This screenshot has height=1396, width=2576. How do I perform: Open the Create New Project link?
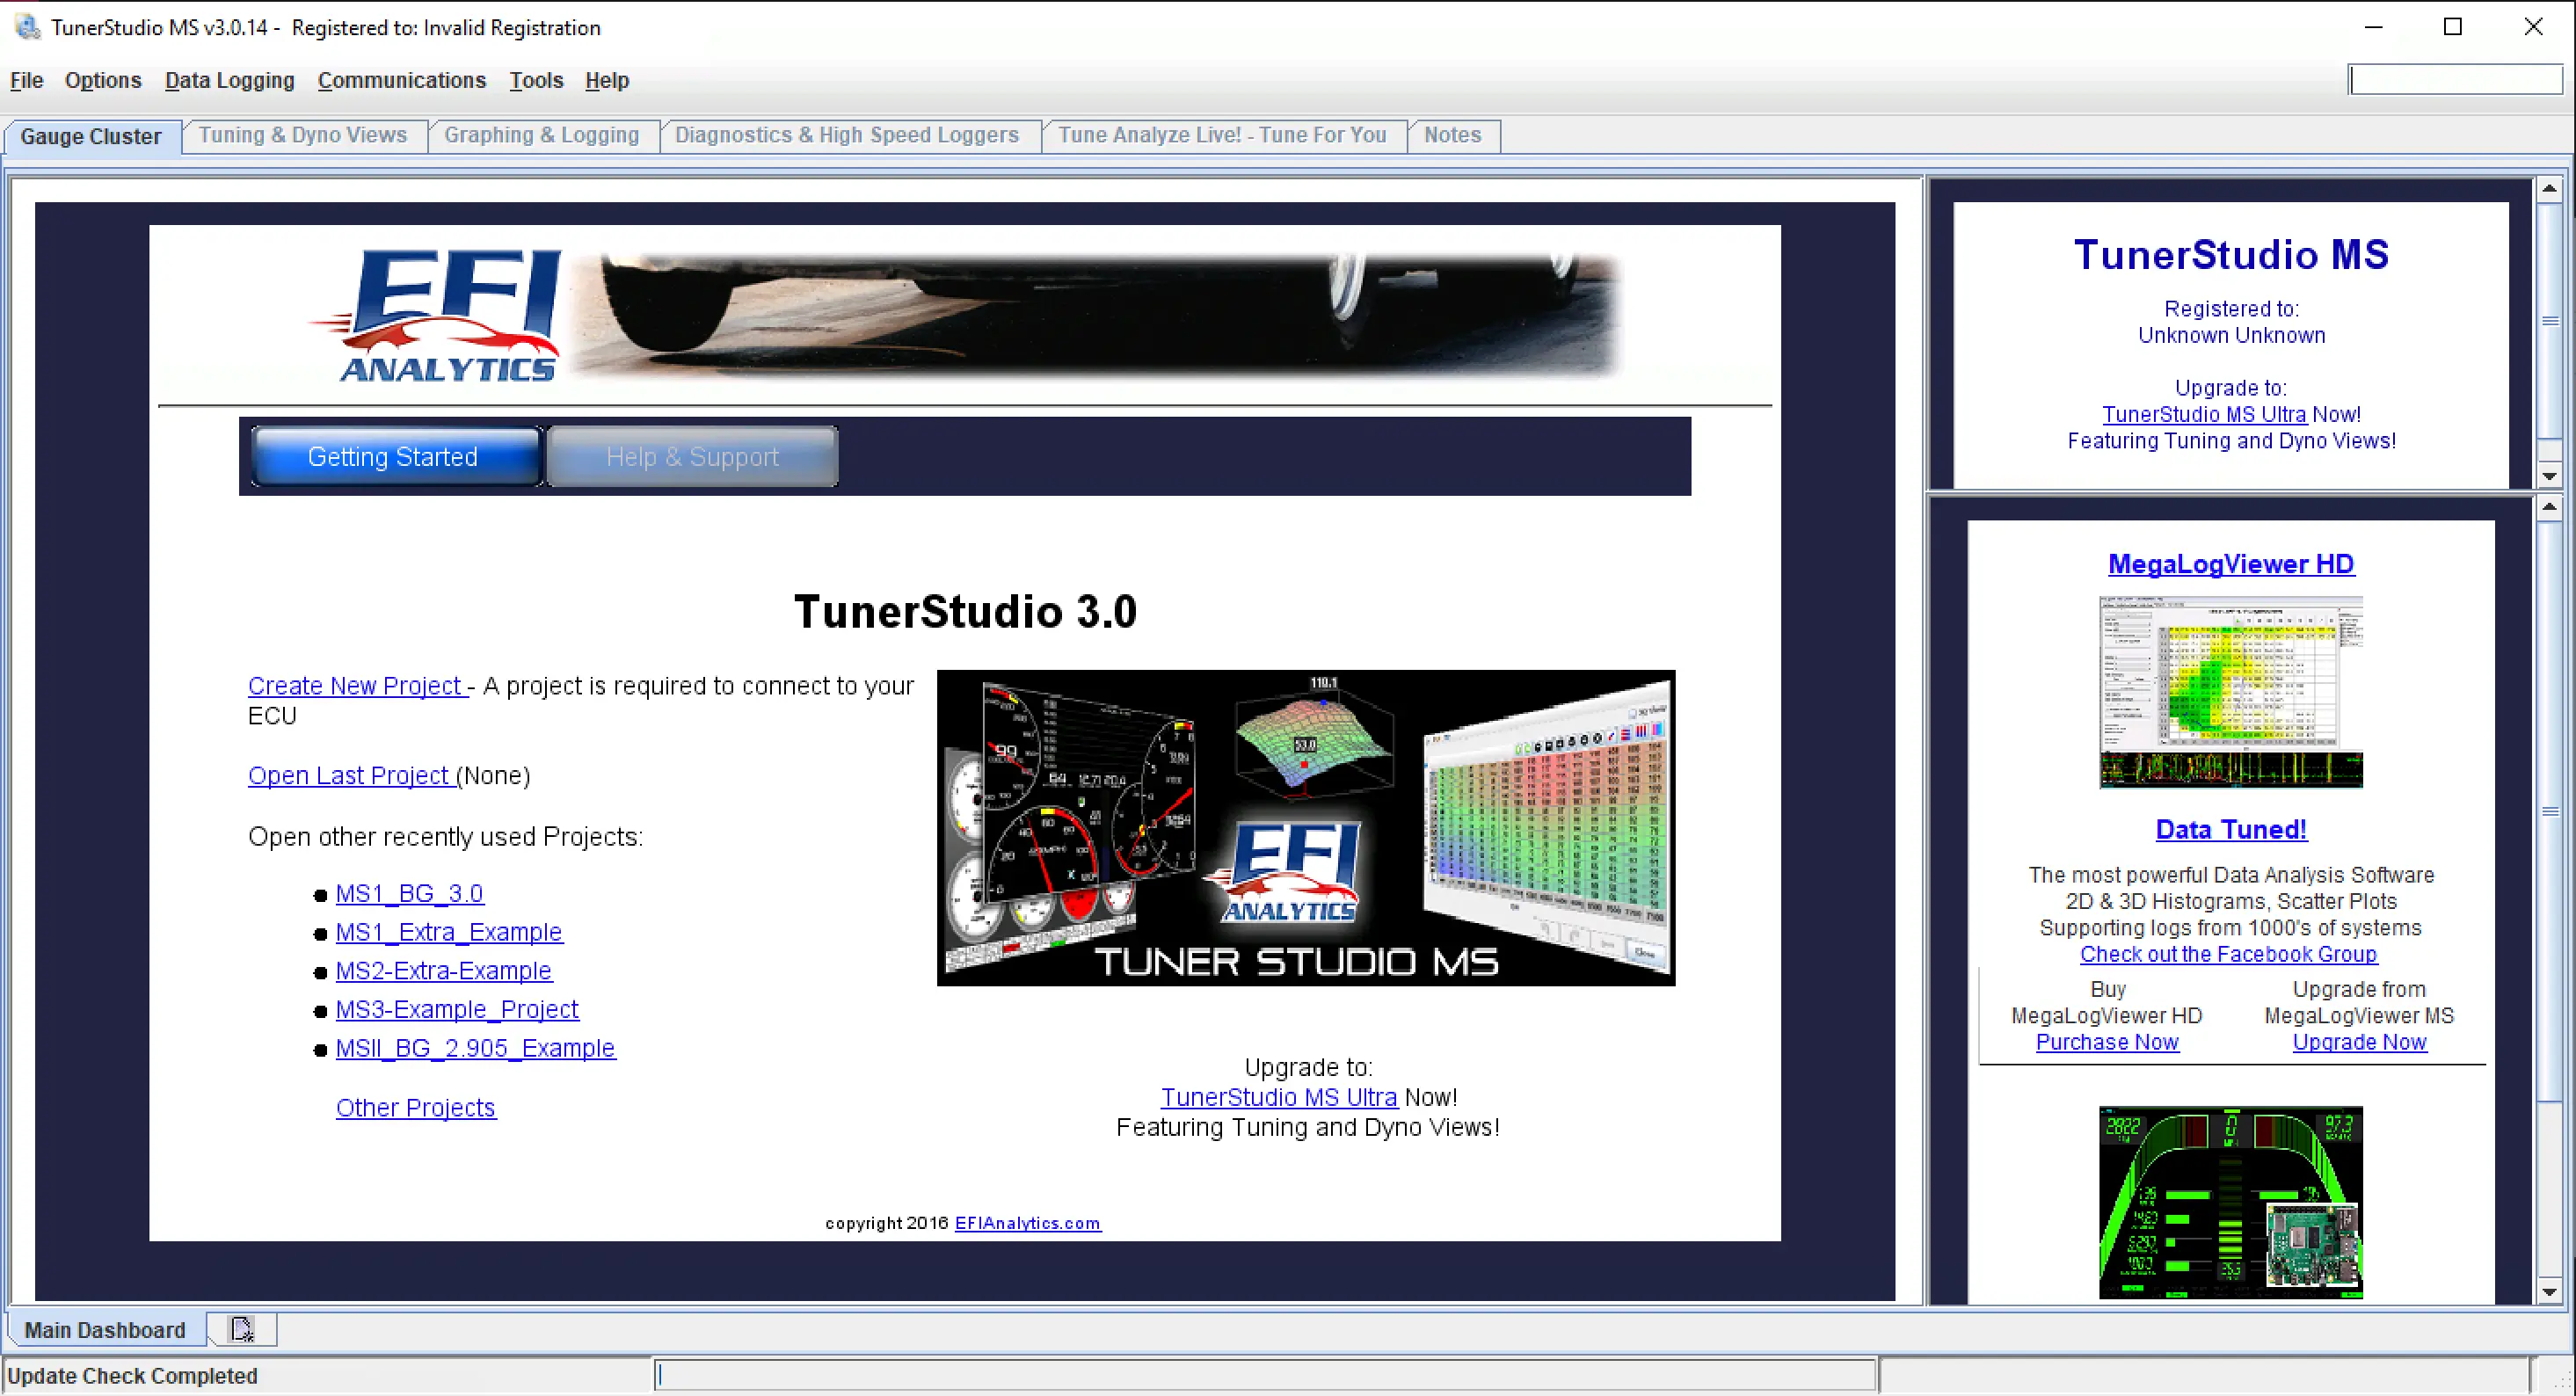(x=355, y=686)
